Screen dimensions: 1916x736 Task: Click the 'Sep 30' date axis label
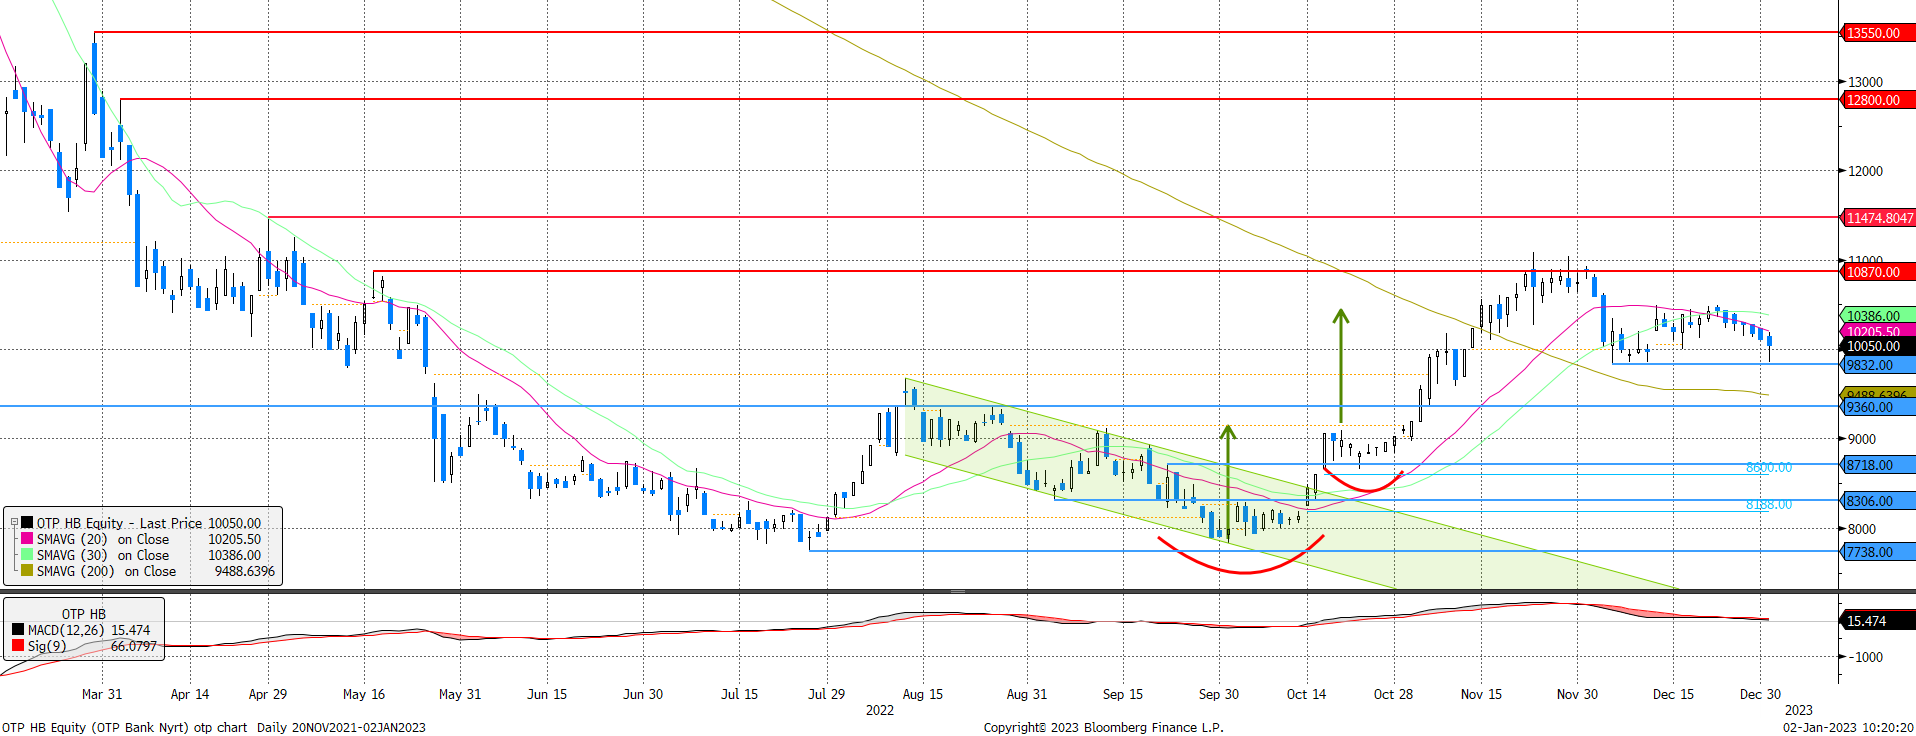[x=1219, y=694]
